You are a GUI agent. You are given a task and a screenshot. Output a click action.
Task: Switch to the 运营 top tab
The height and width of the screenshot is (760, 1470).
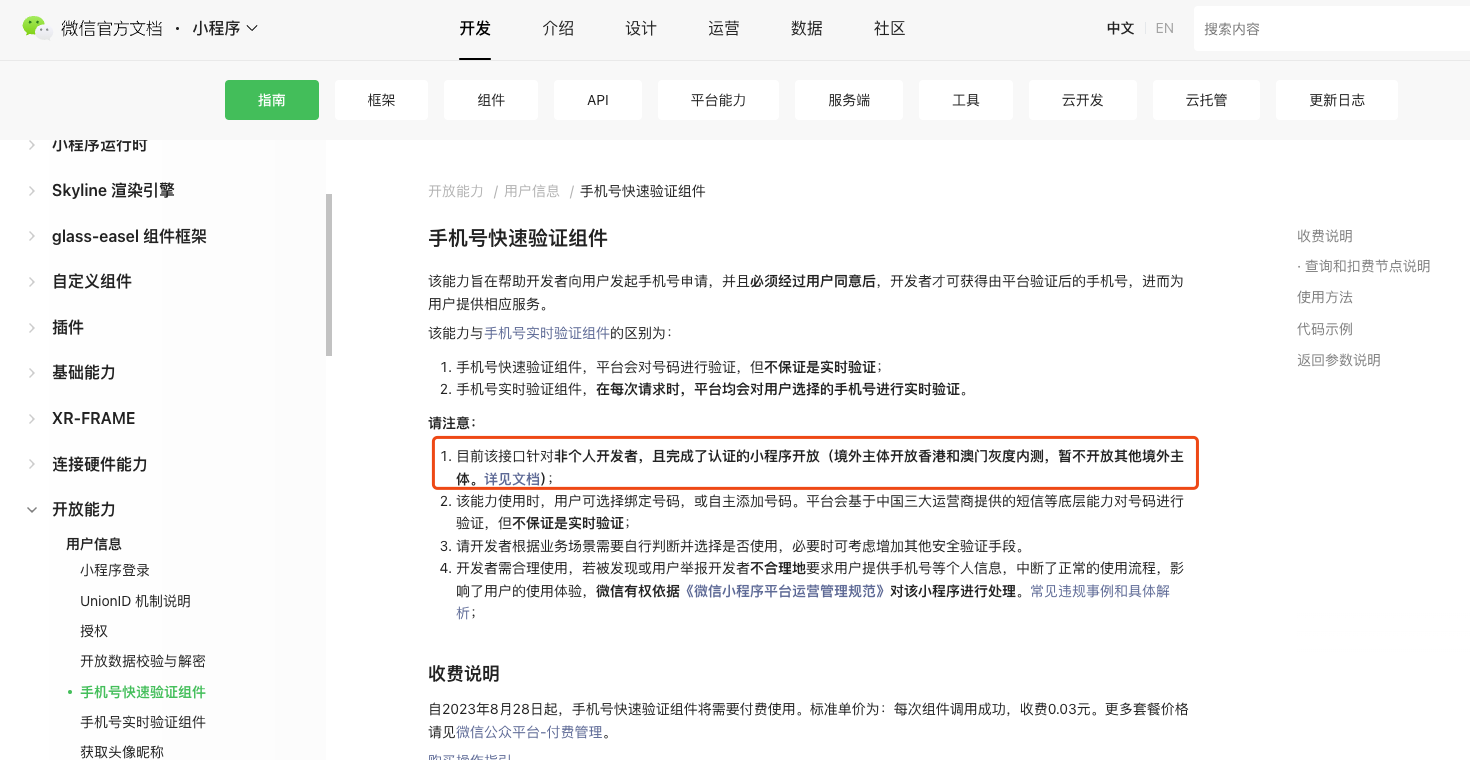[x=724, y=28]
